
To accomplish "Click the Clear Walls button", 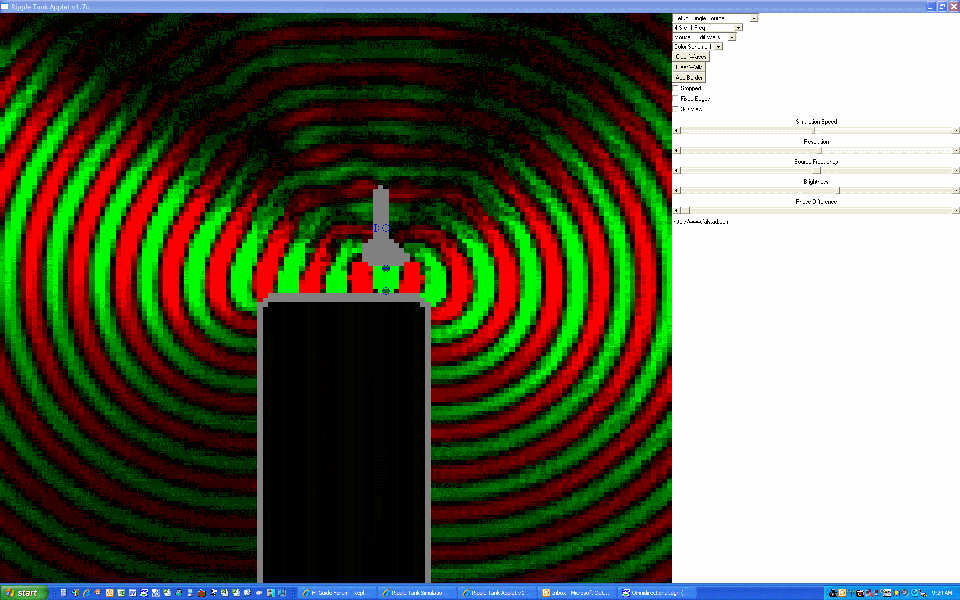I will click(689, 67).
